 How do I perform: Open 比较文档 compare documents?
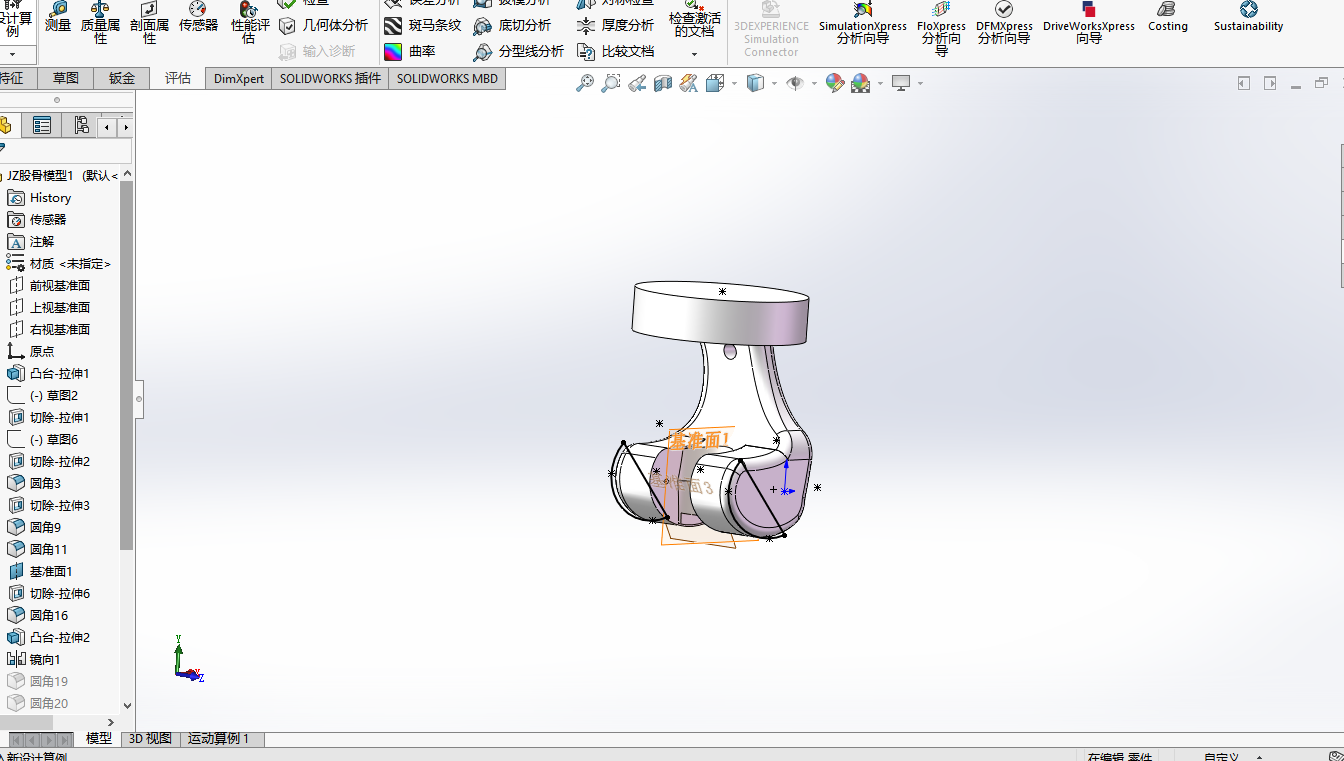tap(615, 51)
